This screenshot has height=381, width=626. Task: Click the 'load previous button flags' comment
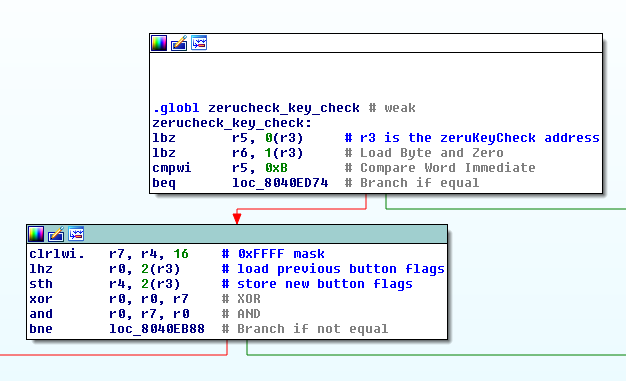[x=333, y=269]
